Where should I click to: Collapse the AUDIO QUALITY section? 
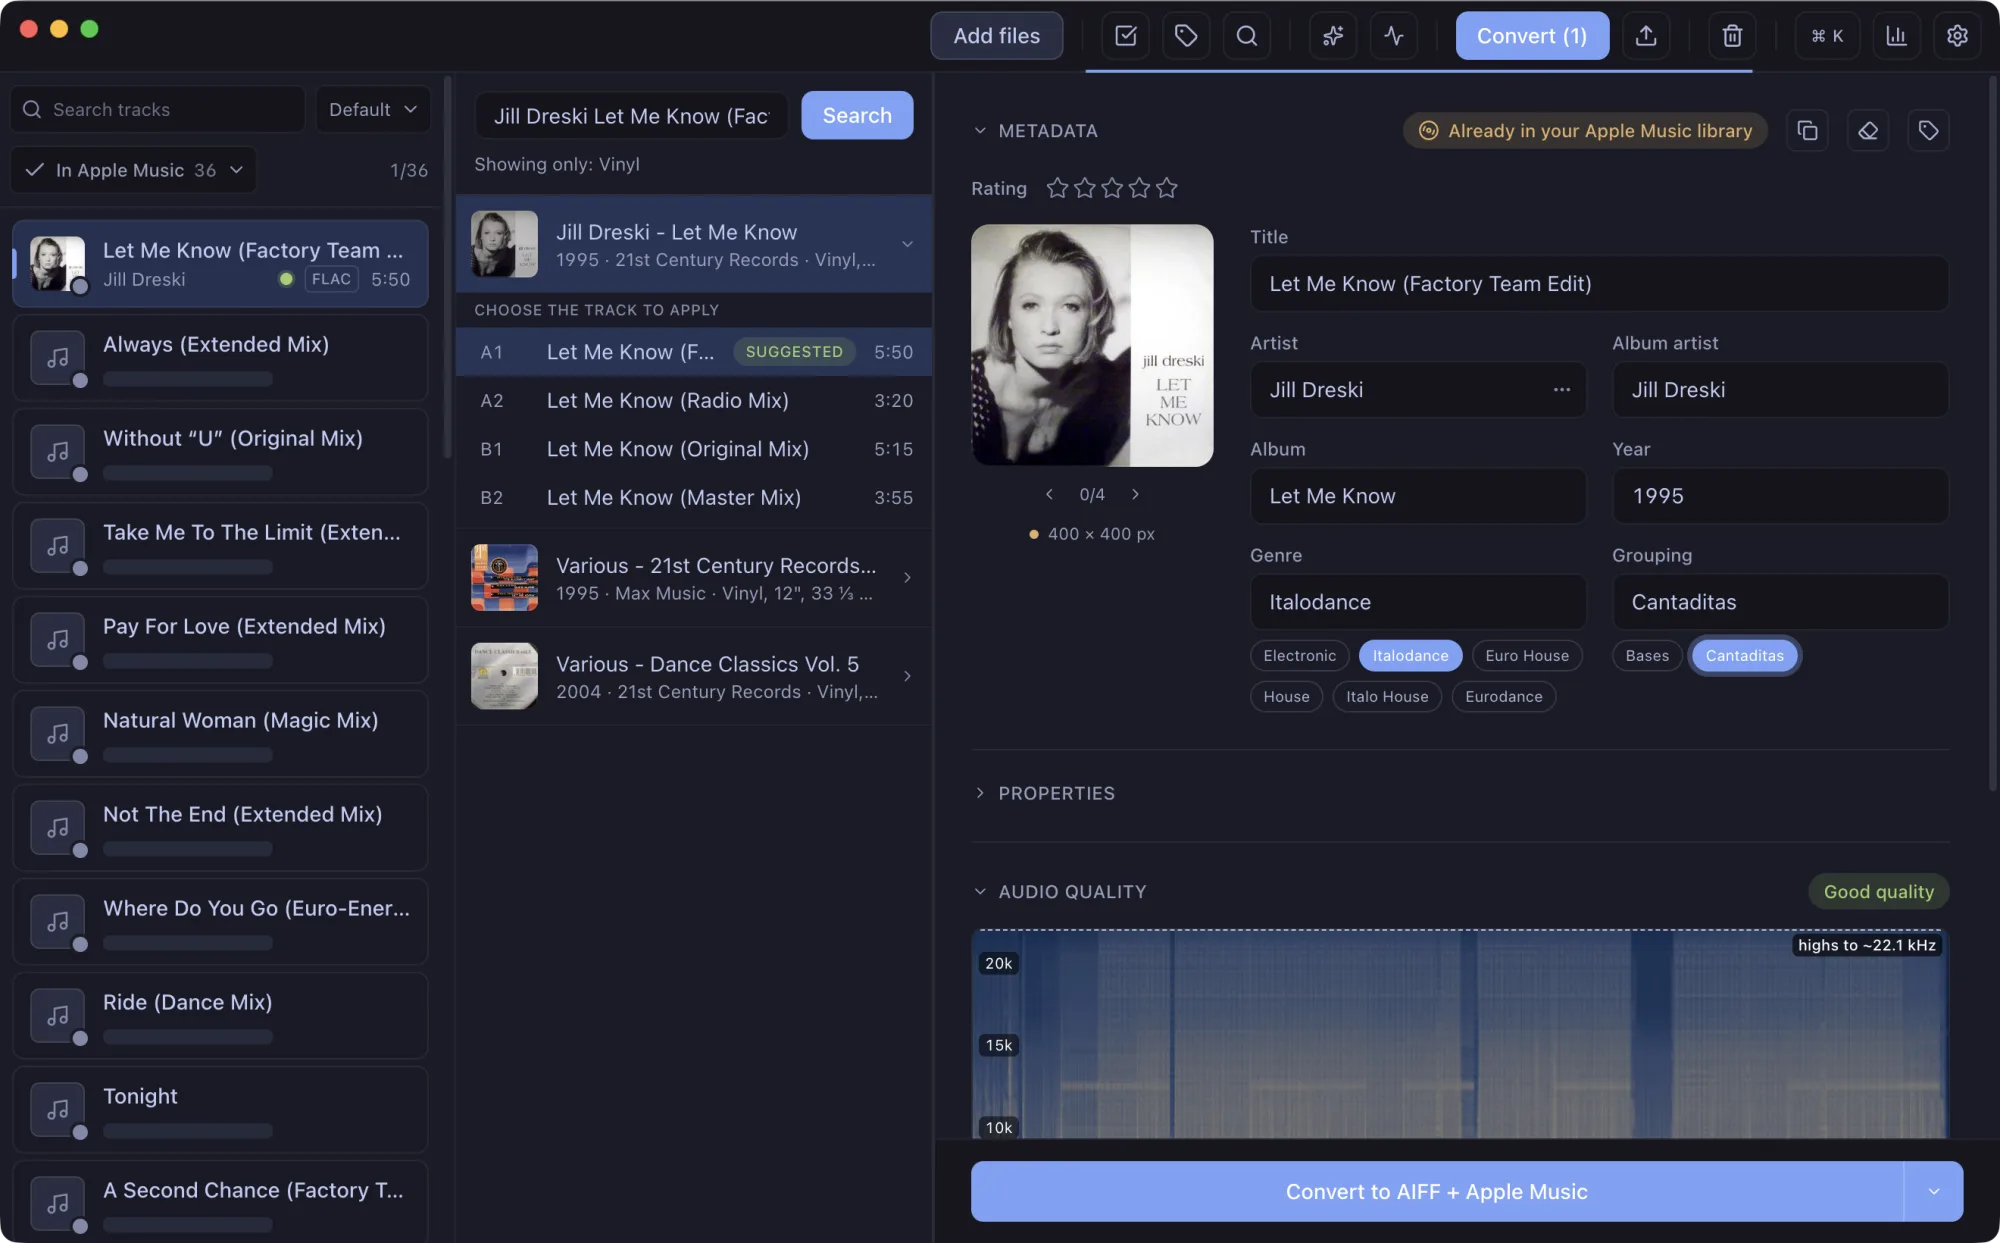(x=980, y=892)
